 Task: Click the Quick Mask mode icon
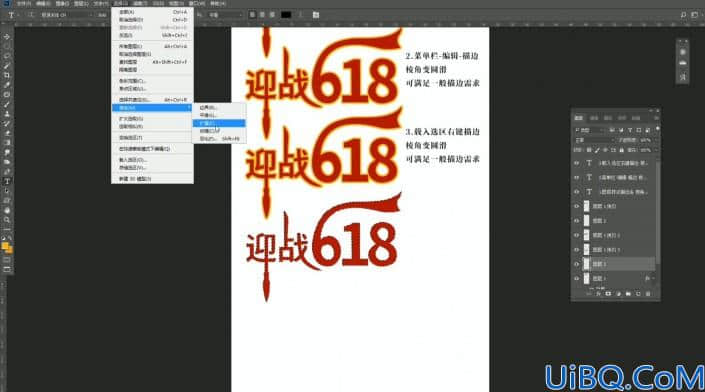click(7, 260)
